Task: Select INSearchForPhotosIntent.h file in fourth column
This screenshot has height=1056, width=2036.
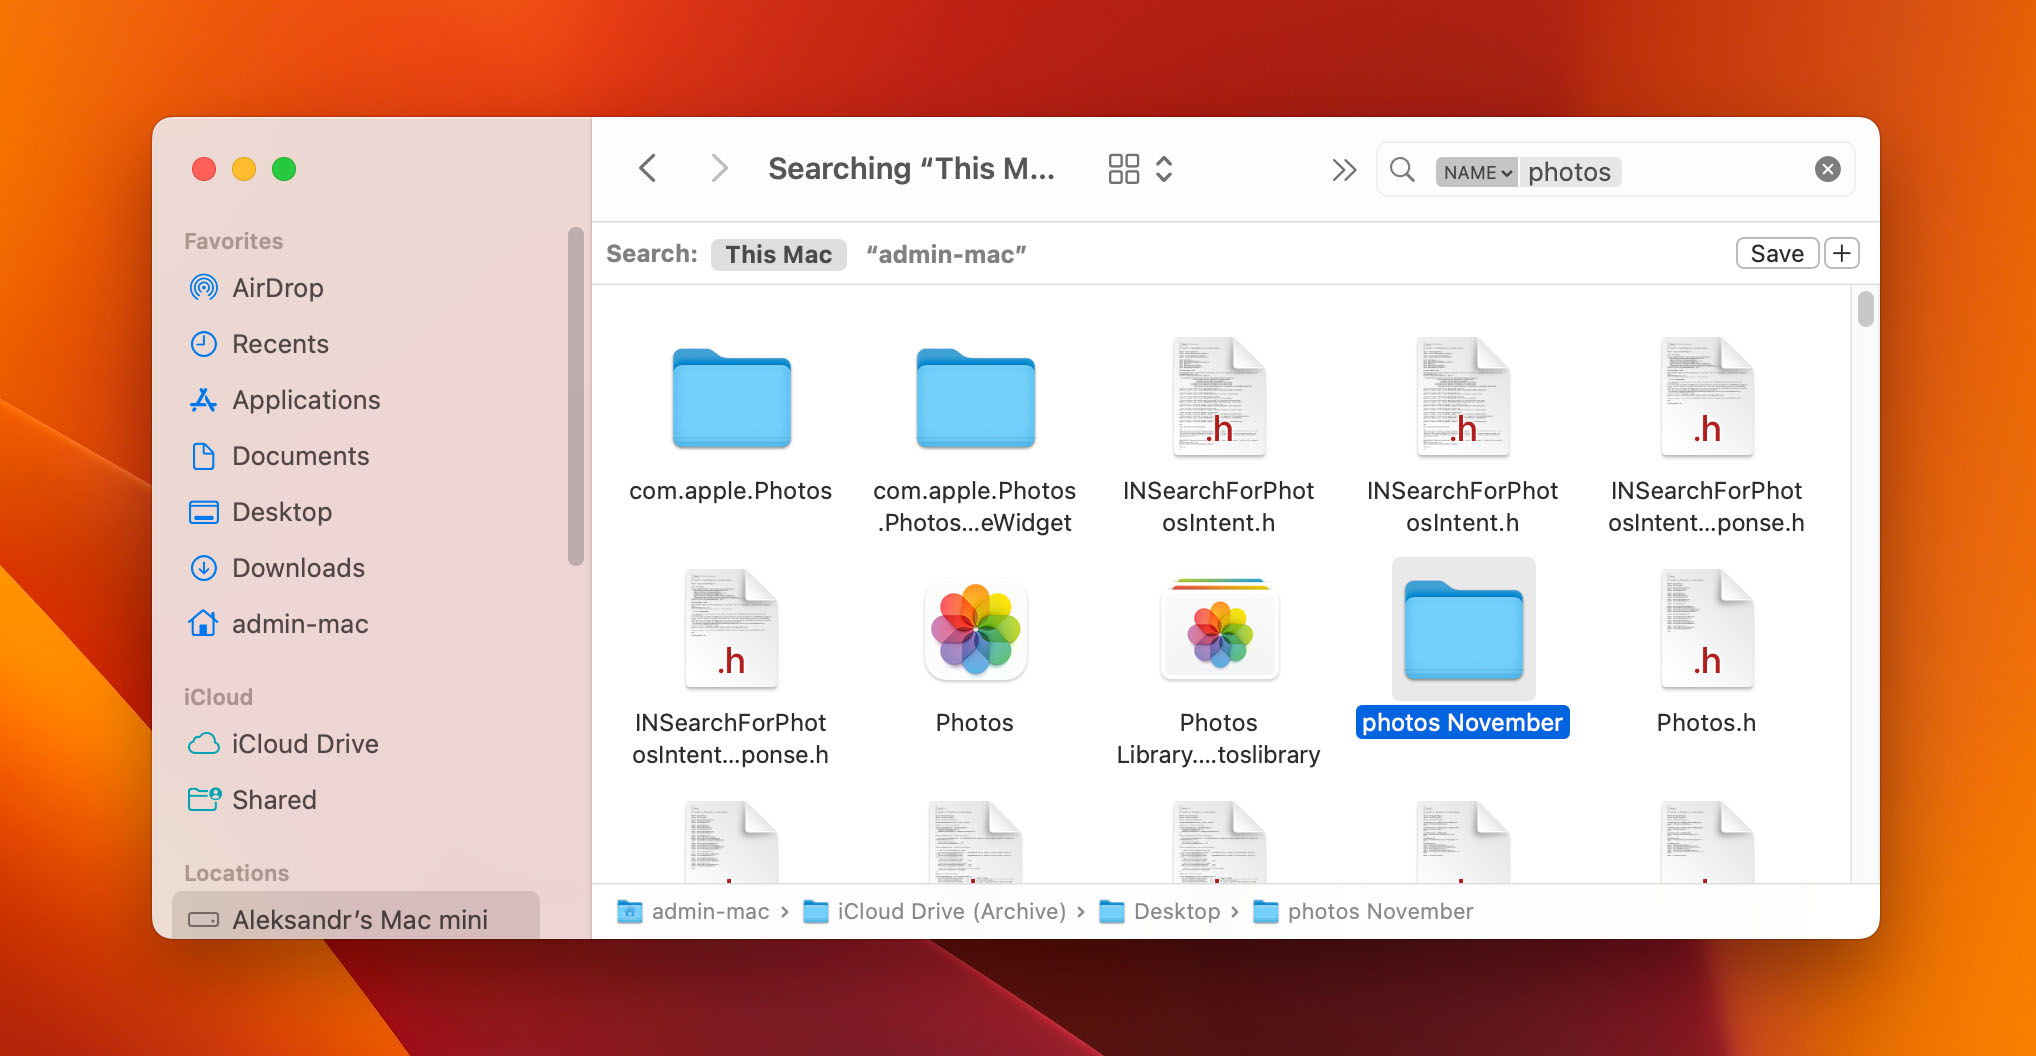Action: point(1463,398)
